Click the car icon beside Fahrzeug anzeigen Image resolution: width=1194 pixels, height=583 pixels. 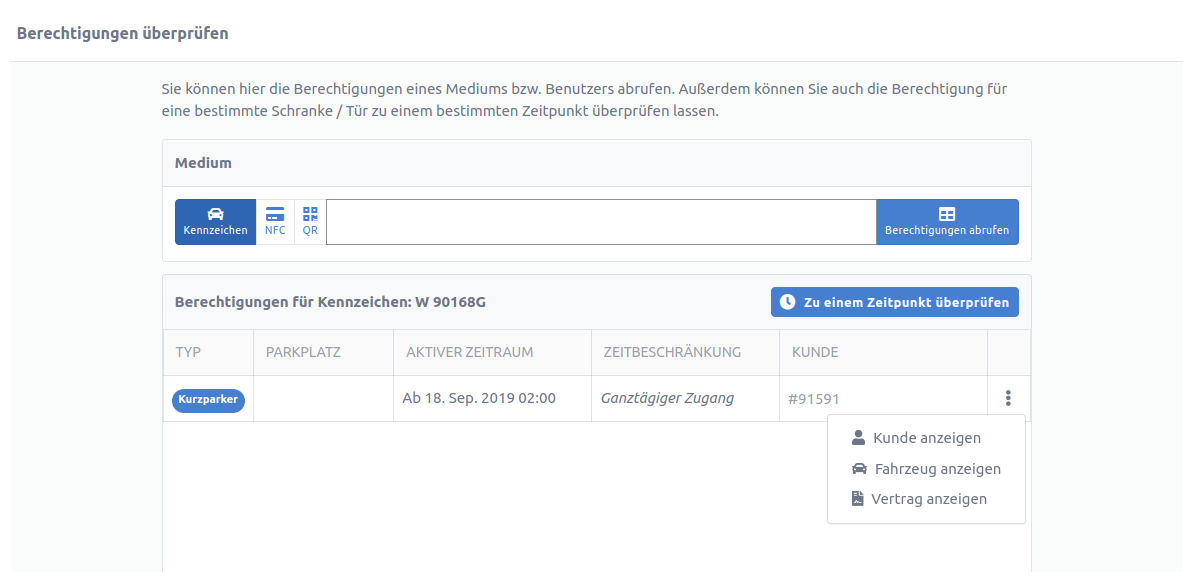859,469
